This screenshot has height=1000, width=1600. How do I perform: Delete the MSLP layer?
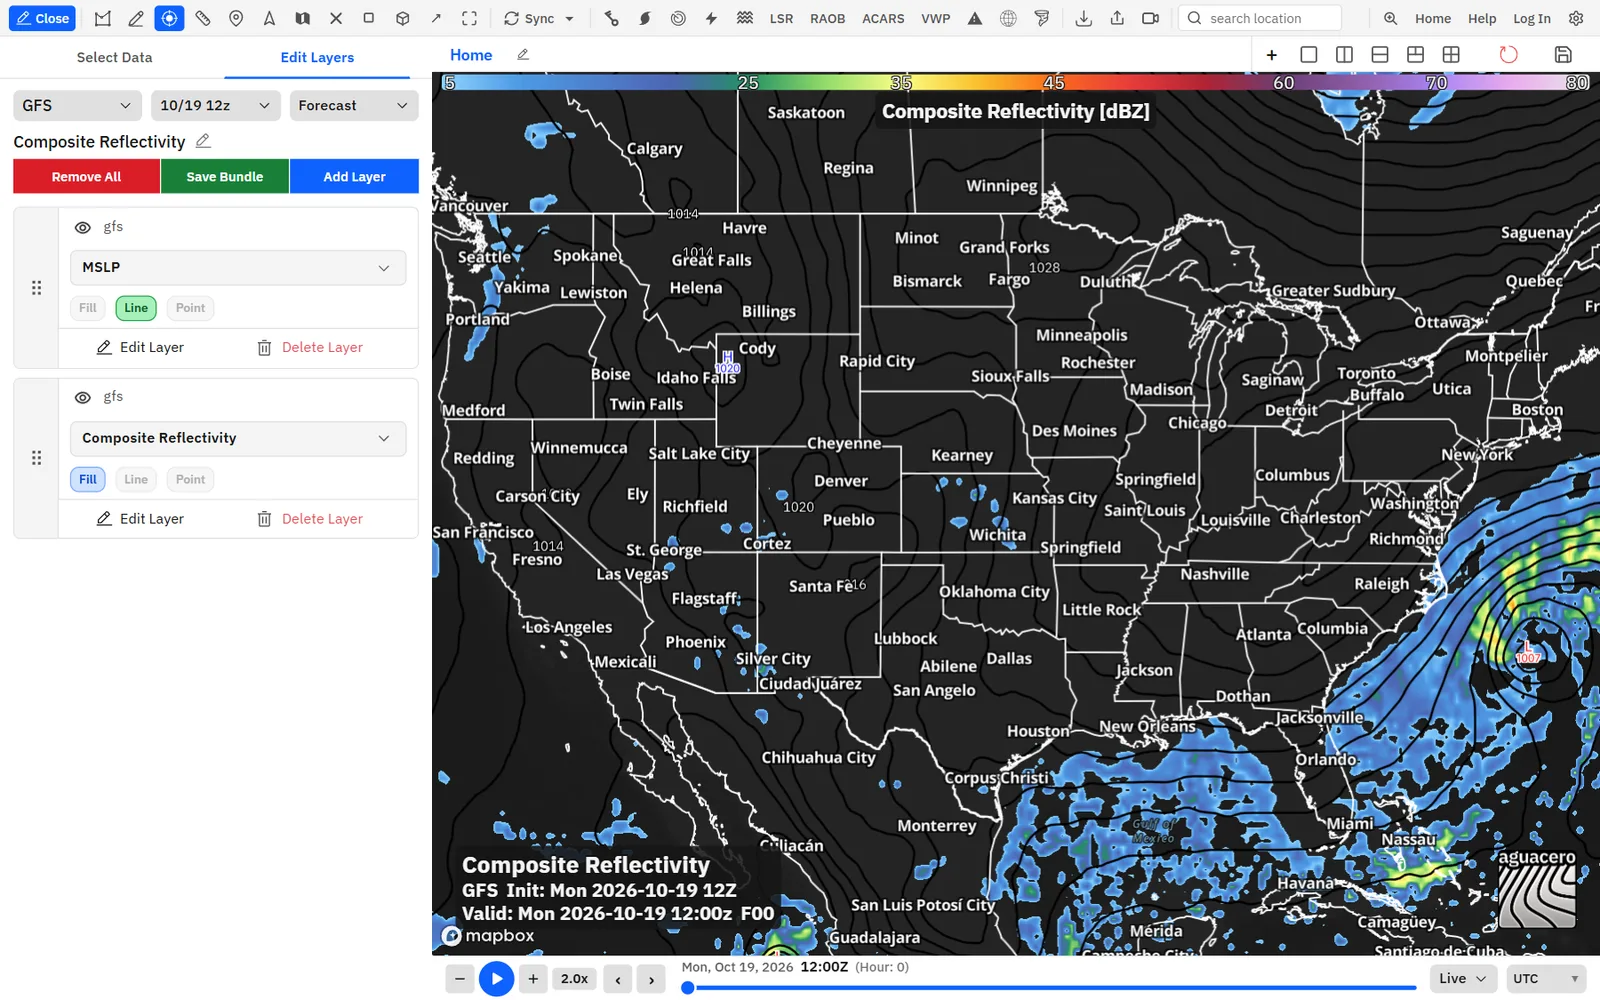(310, 347)
